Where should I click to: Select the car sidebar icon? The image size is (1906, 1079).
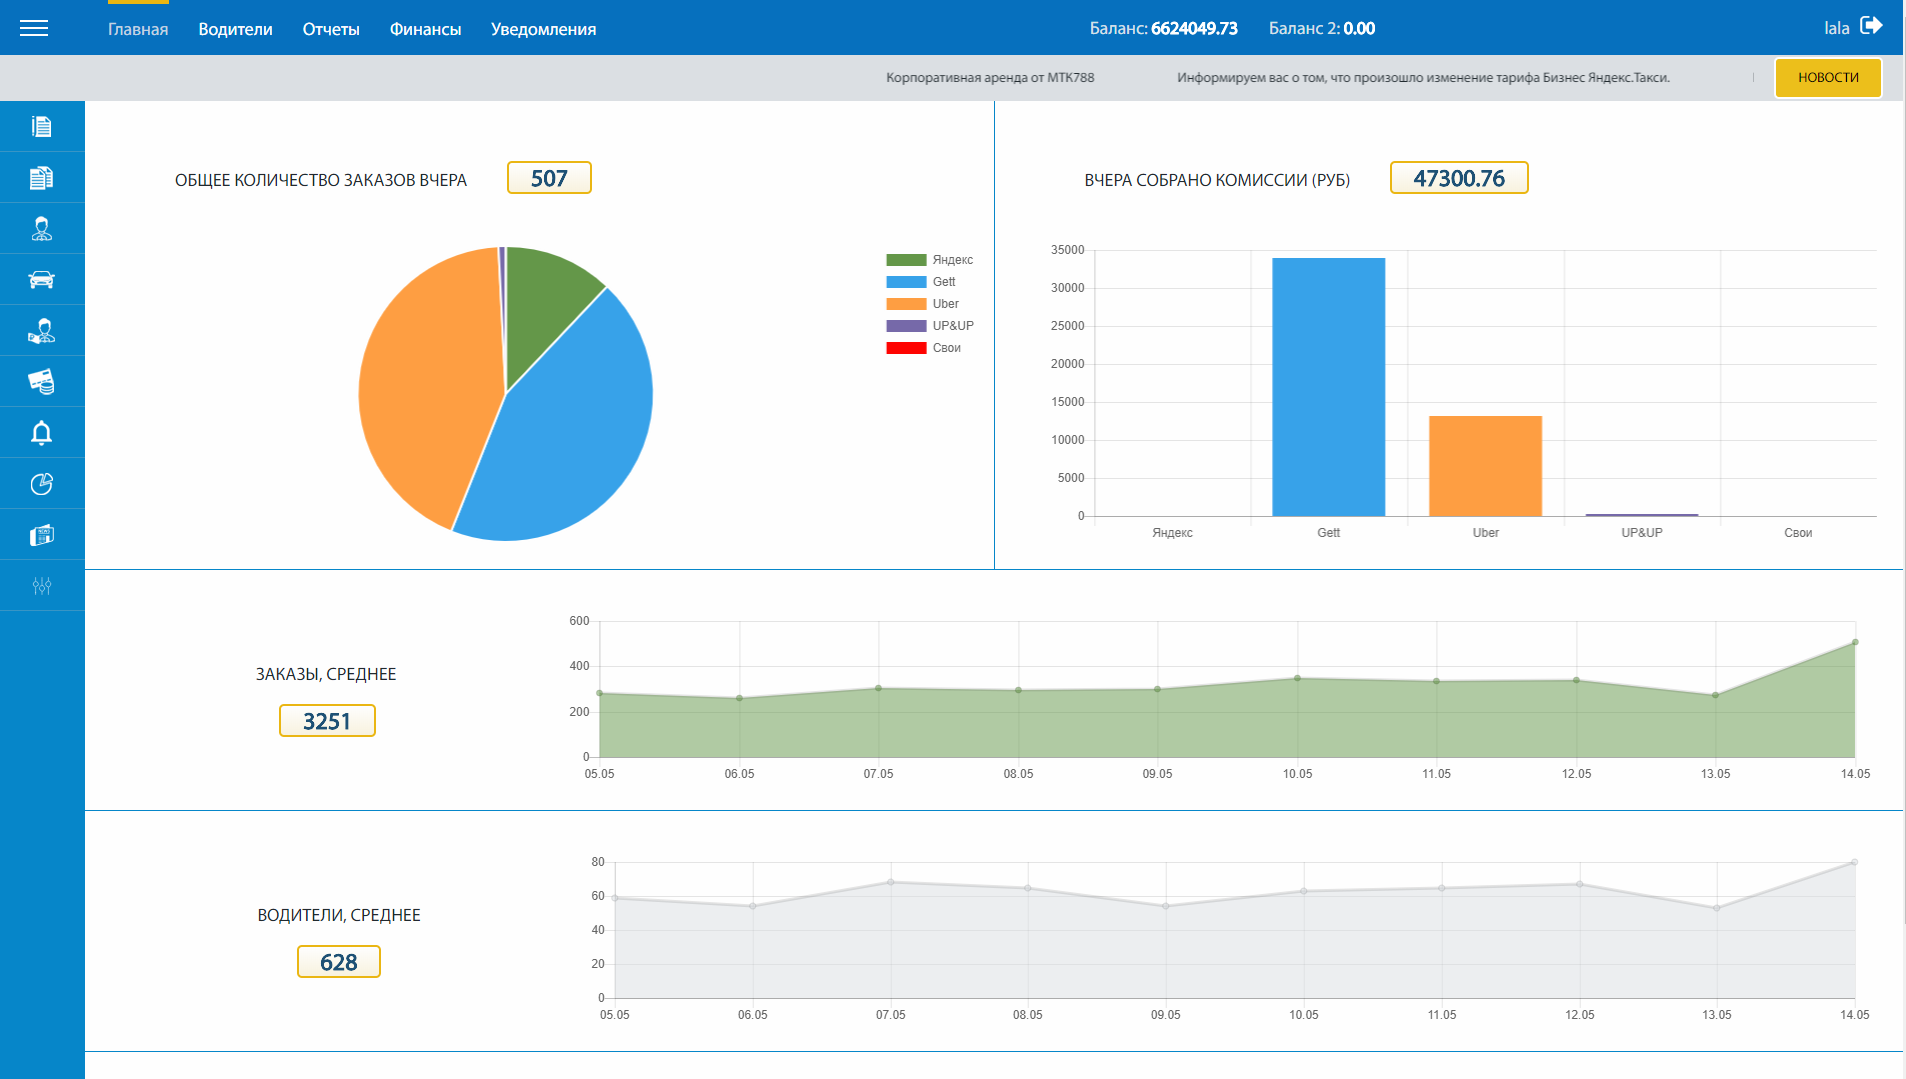pyautogui.click(x=41, y=280)
